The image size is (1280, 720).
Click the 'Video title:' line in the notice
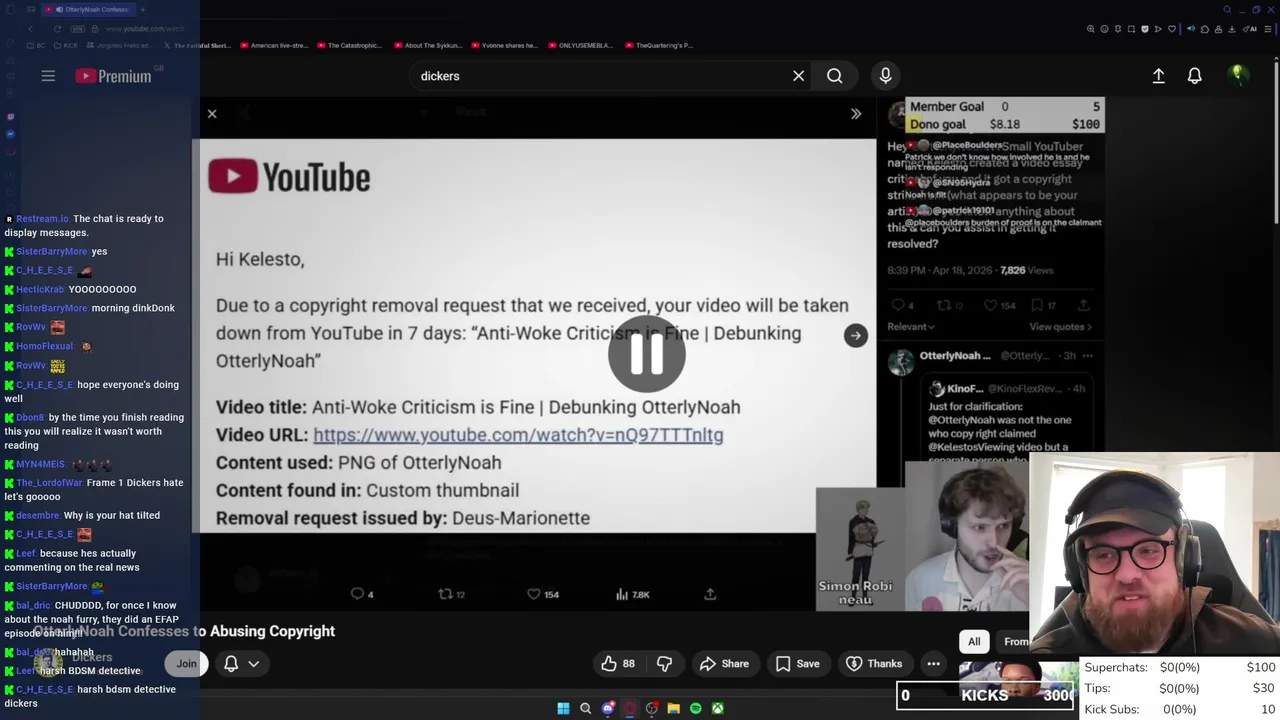[478, 407]
